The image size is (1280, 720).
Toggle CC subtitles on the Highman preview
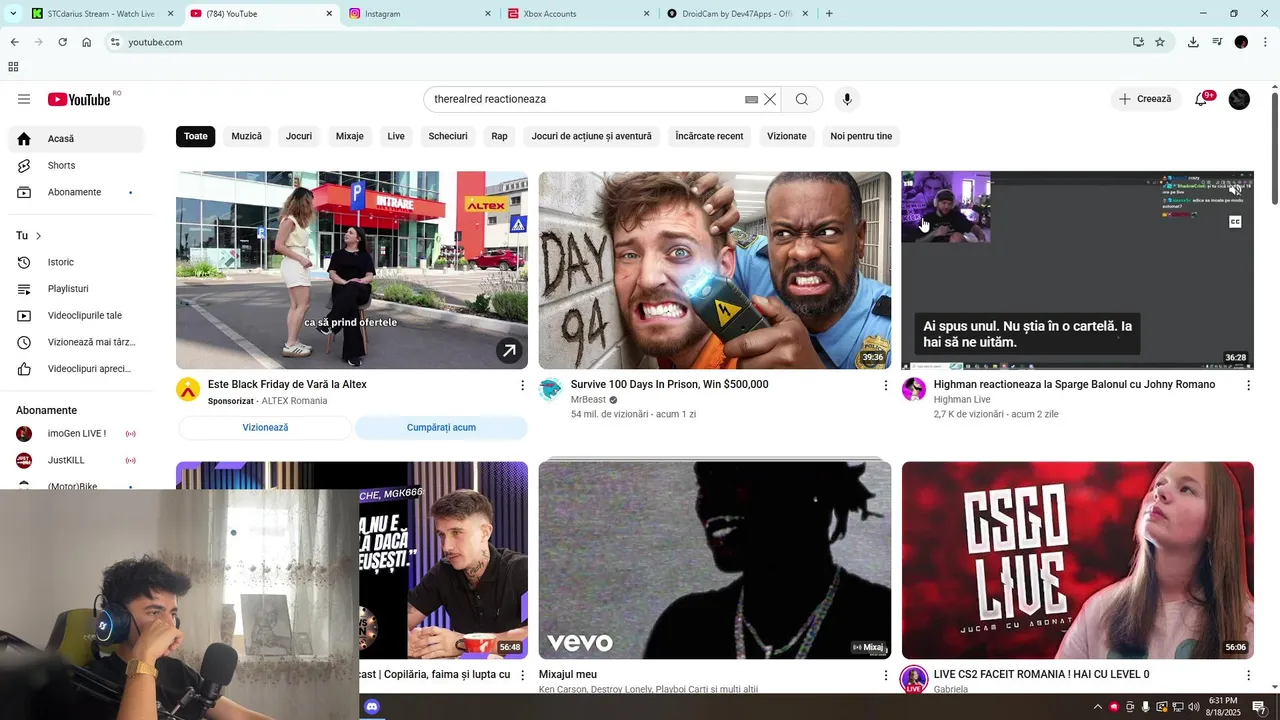1235,222
